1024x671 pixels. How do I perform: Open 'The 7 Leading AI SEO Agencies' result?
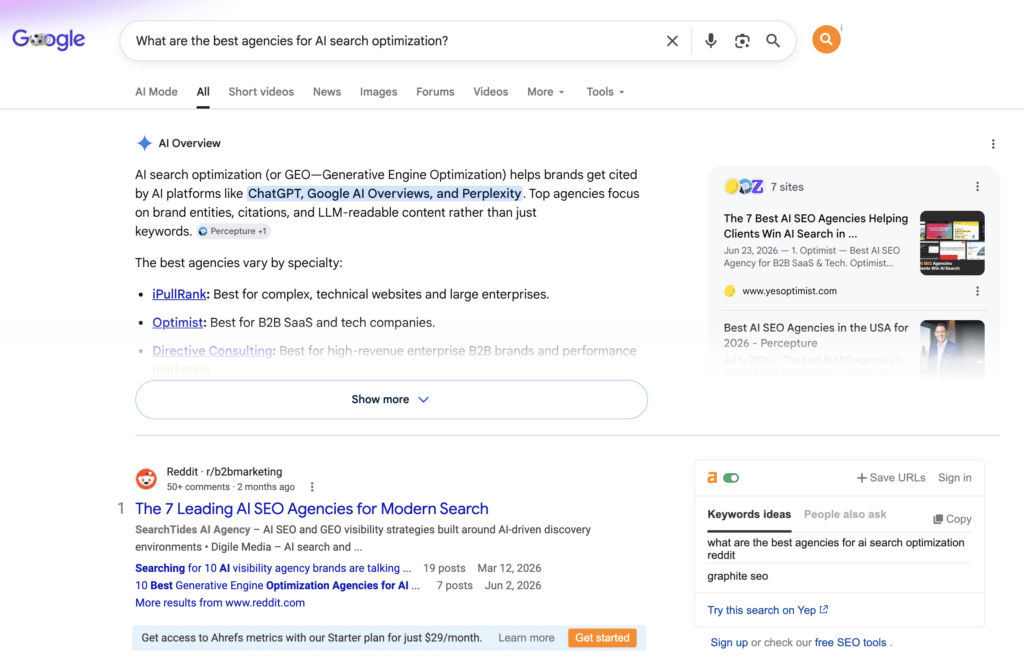tap(312, 508)
